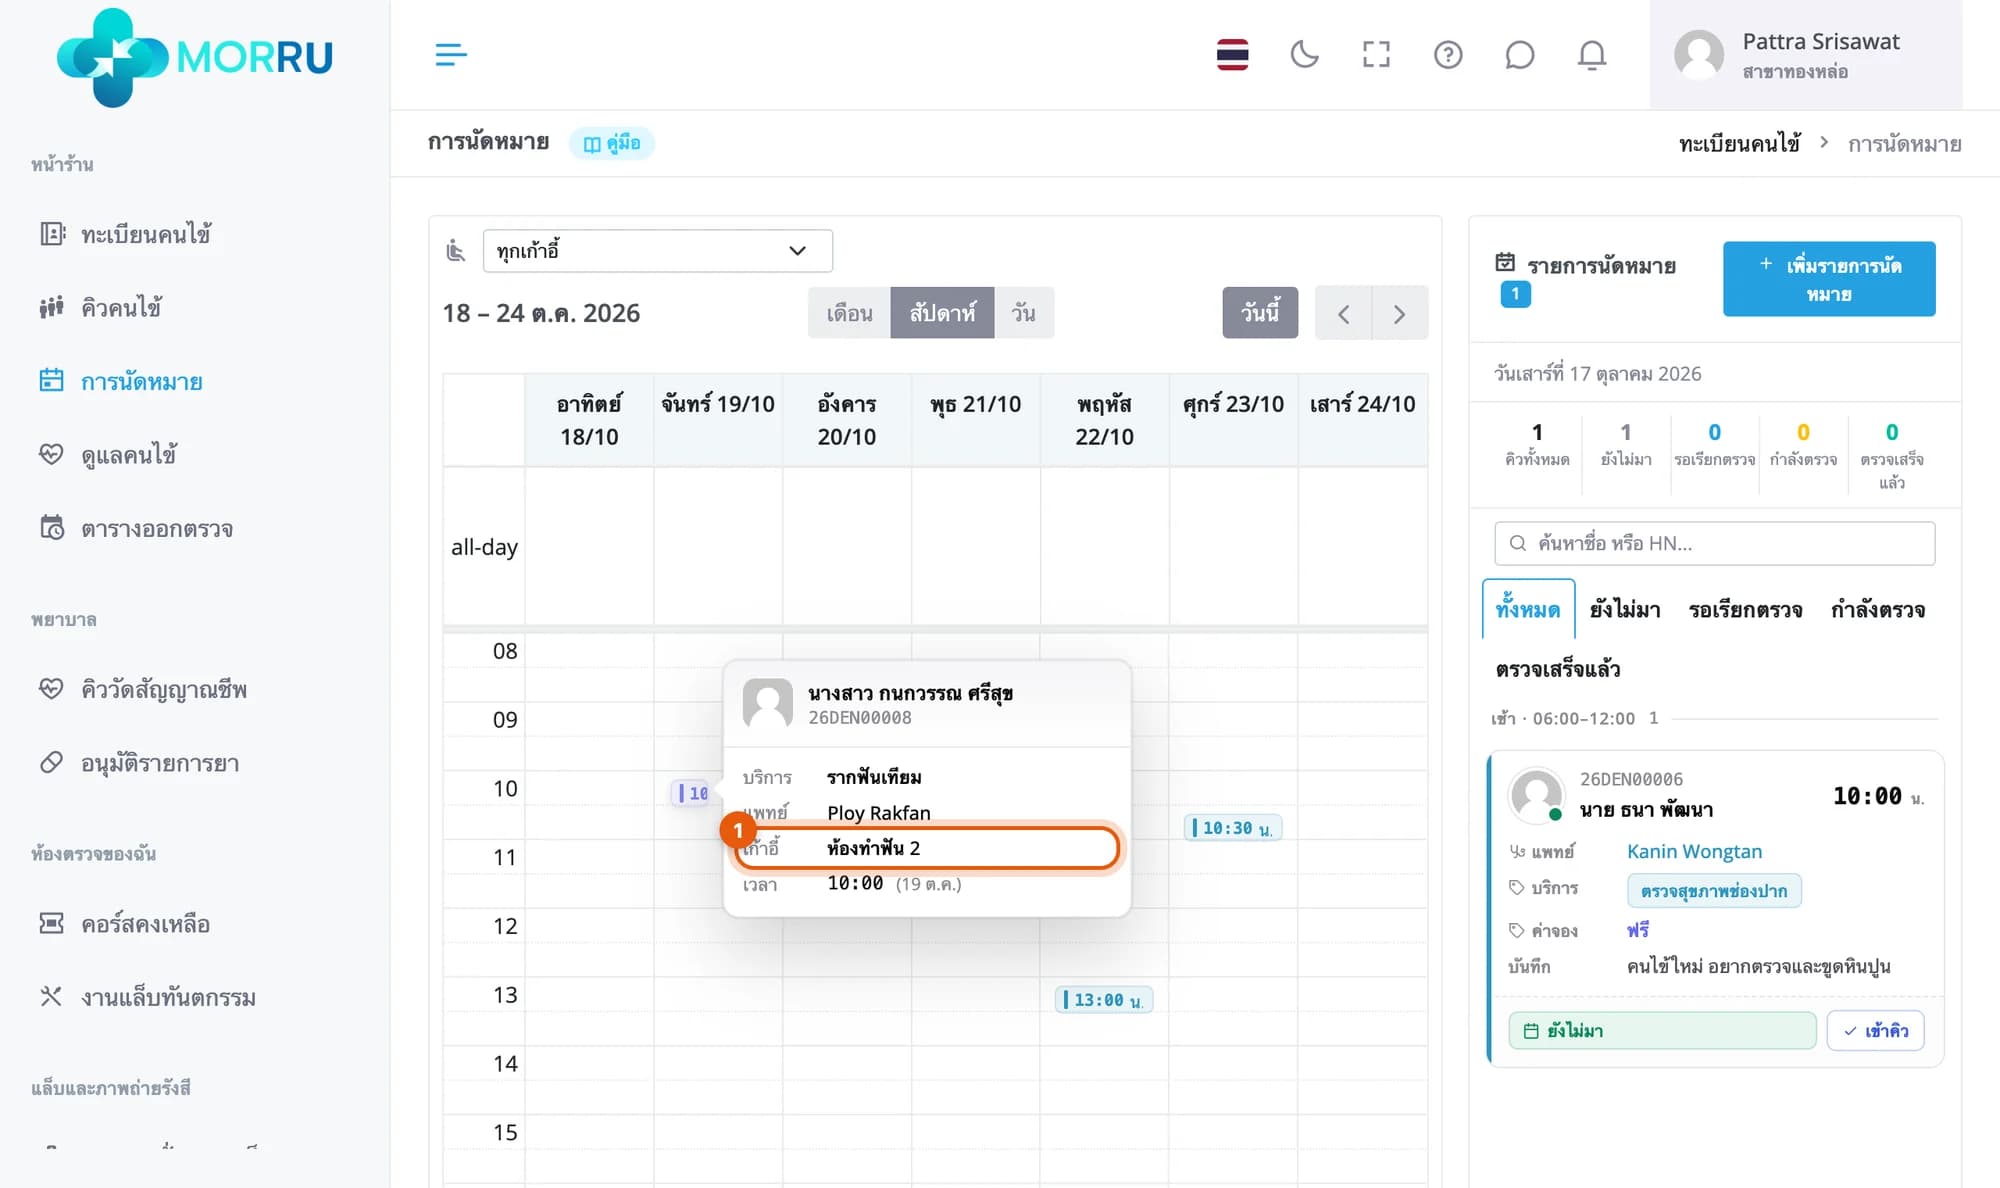Viewport: 2000px width, 1188px height.
Task: Open notifications bell
Action: coord(1591,54)
